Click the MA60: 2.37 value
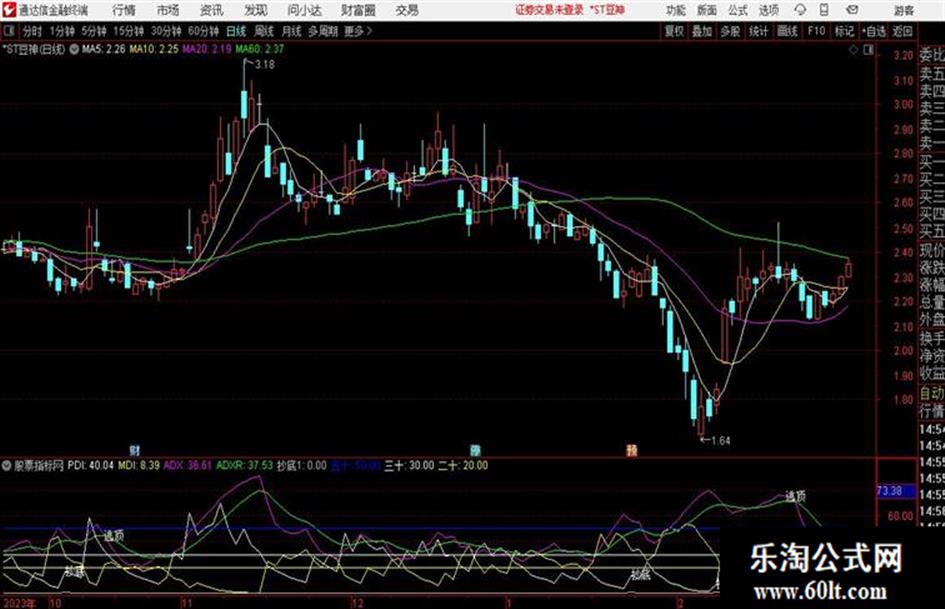The height and width of the screenshot is (609, 945). (260, 49)
